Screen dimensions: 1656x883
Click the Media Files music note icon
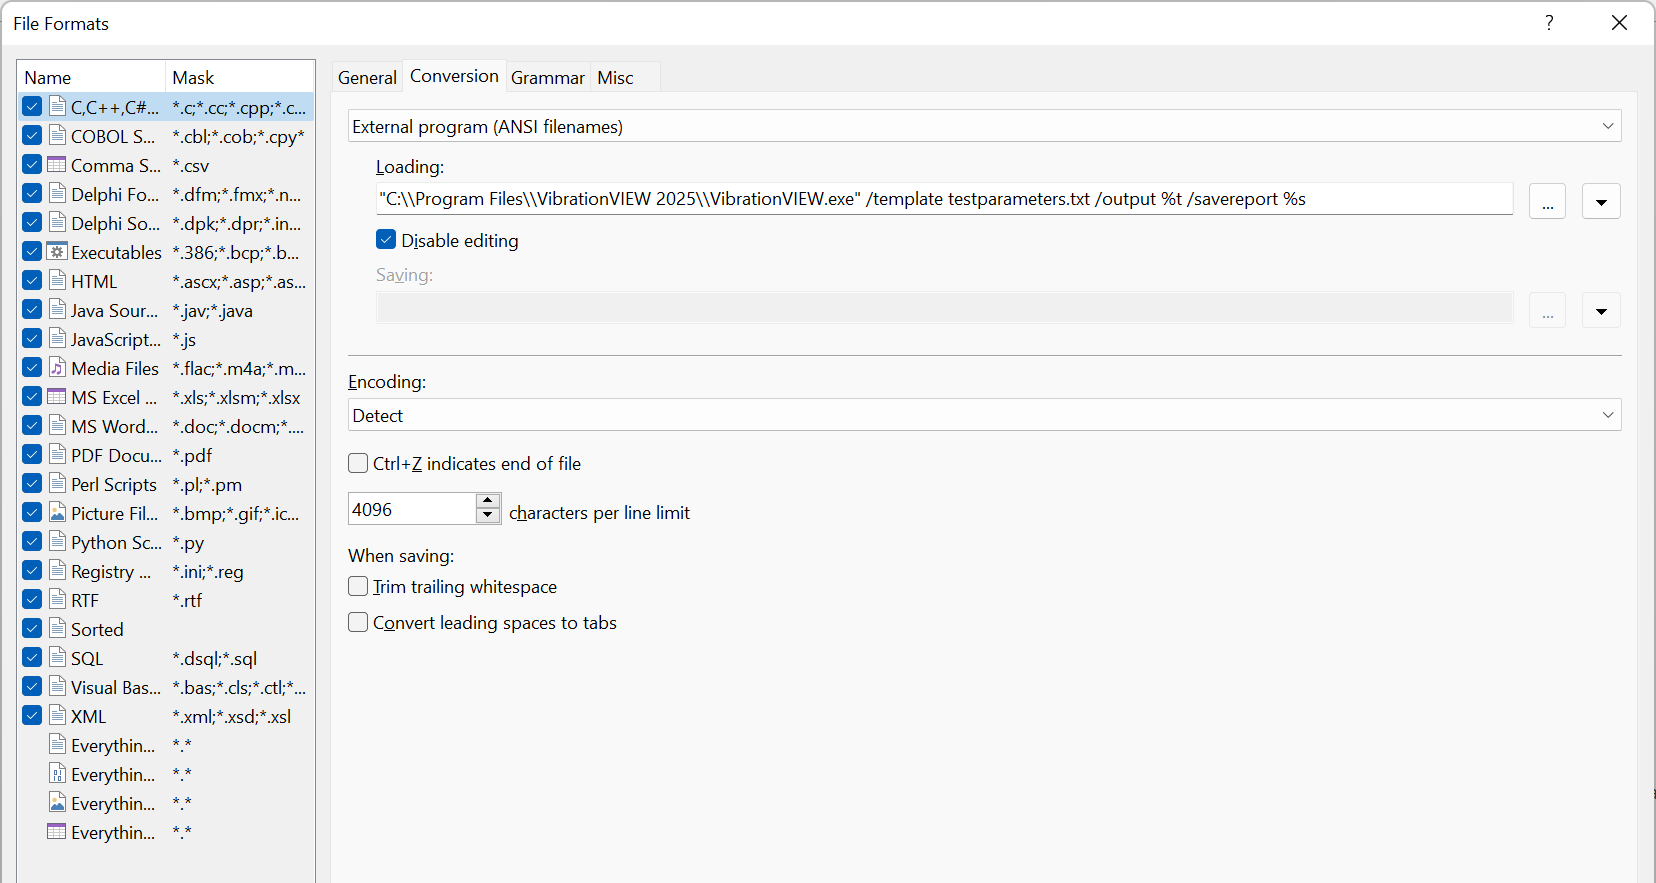(x=57, y=368)
